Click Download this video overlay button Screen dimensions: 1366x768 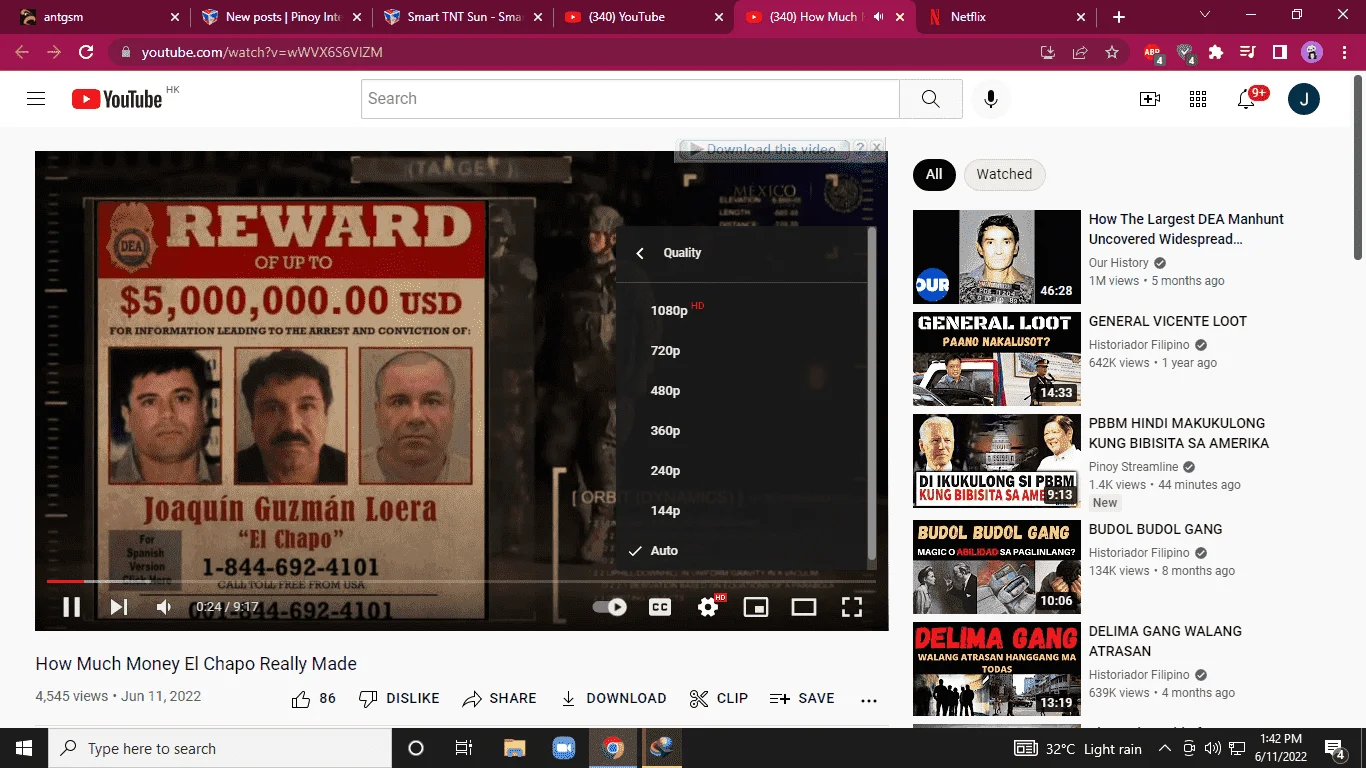(763, 149)
